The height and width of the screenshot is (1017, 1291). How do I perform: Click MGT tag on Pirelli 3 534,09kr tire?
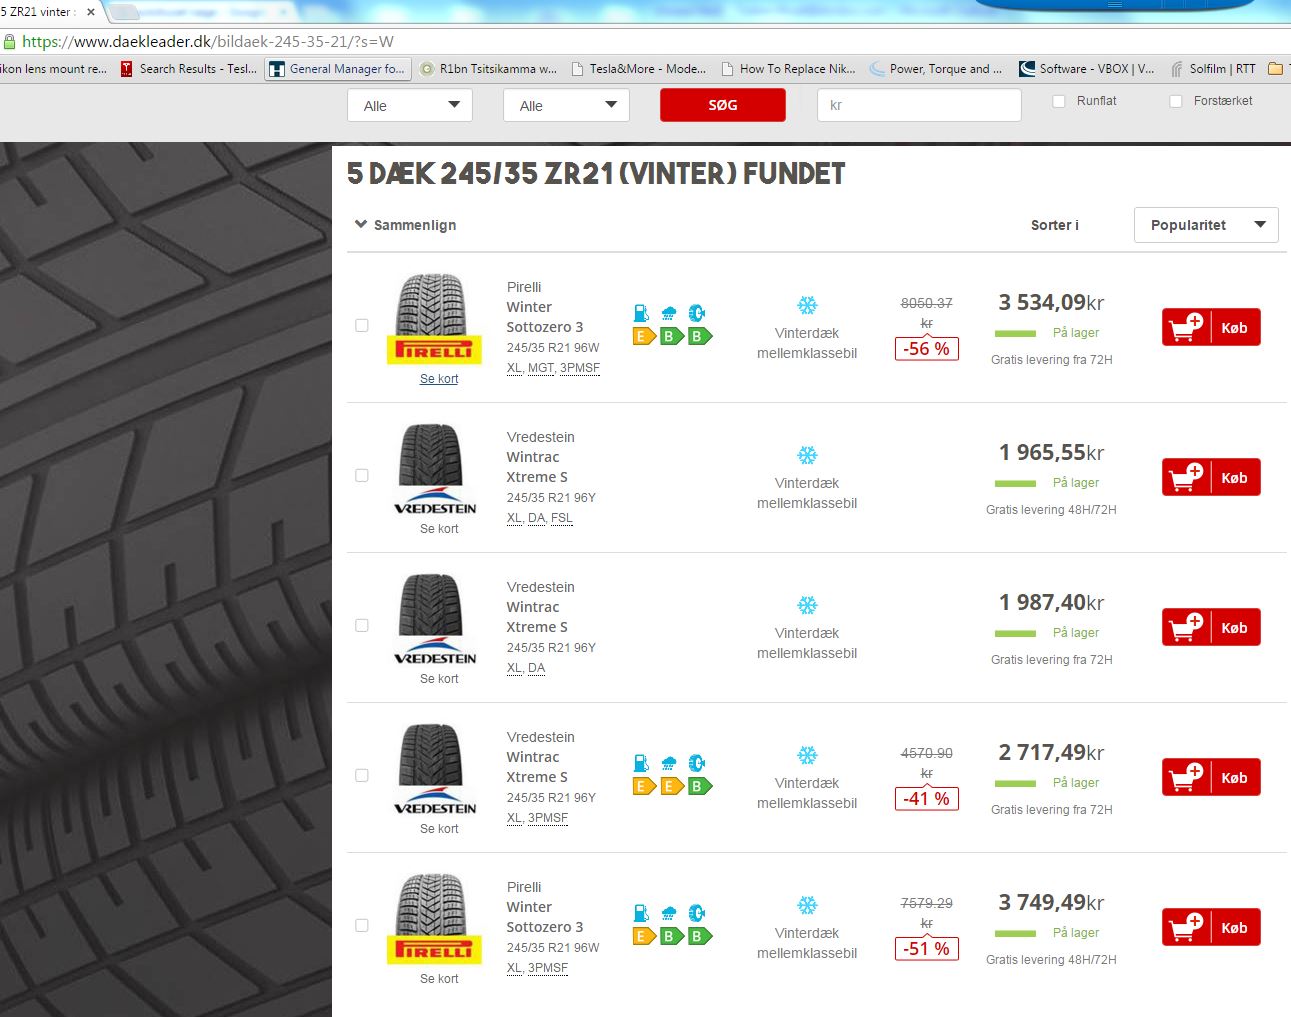coord(540,368)
